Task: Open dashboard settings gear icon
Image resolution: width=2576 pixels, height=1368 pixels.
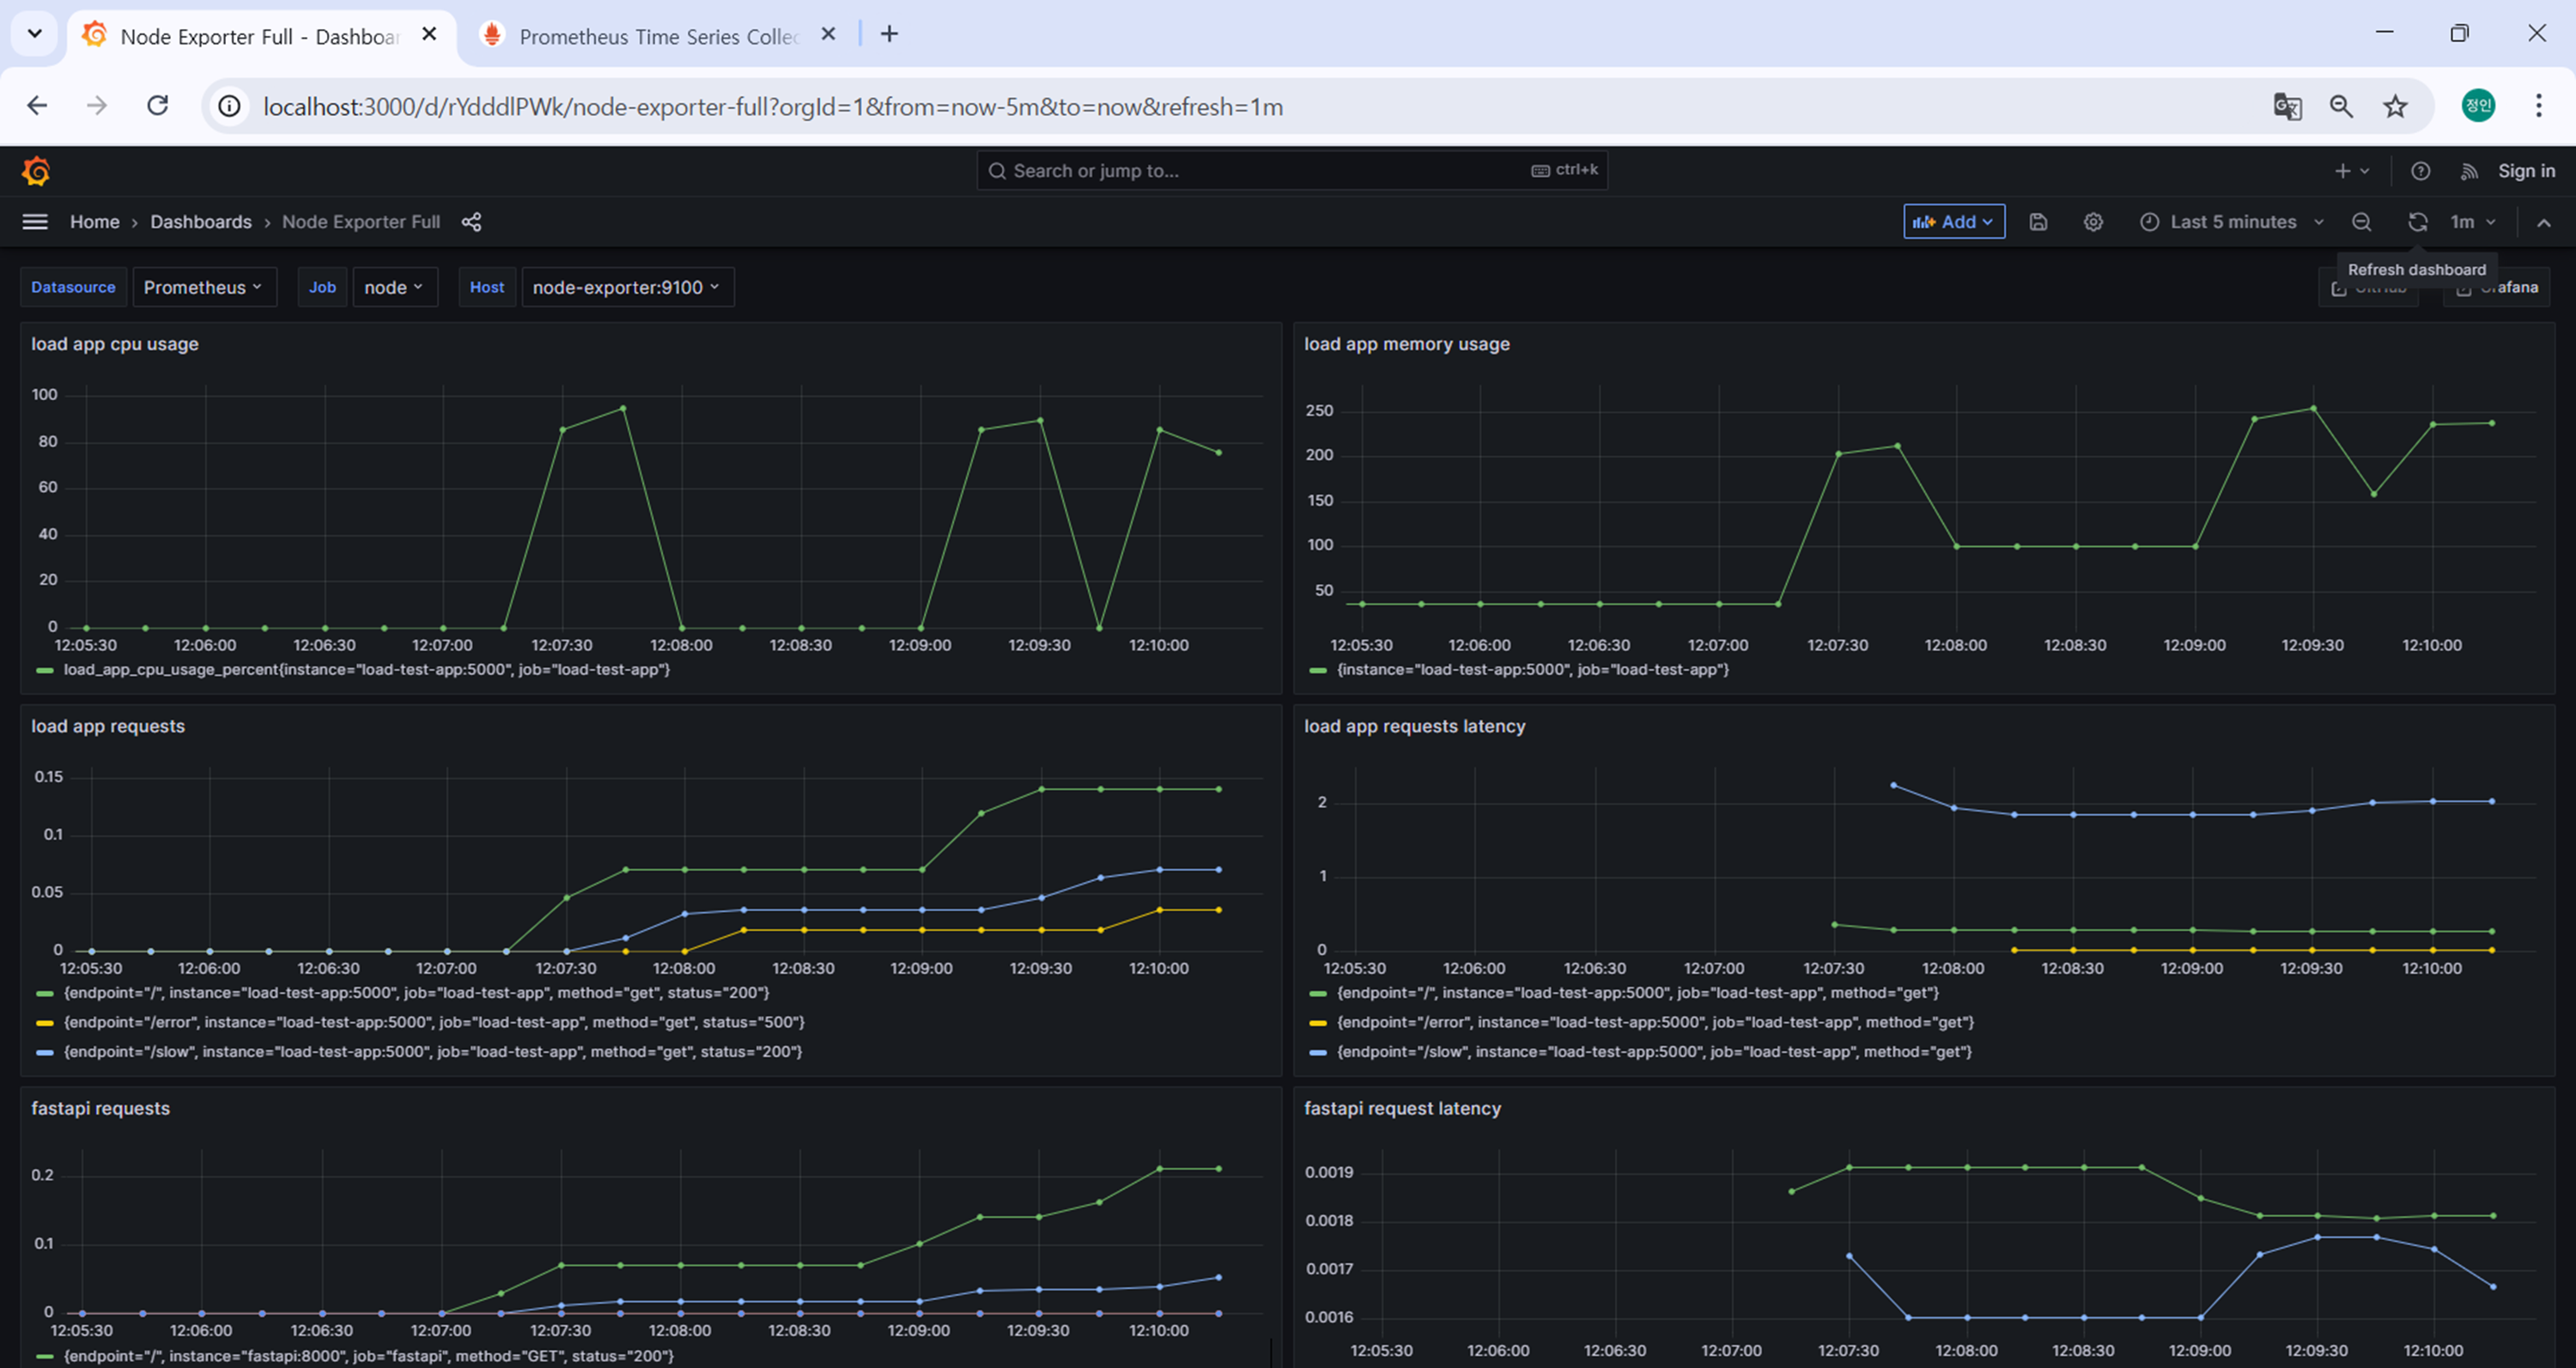Action: pyautogui.click(x=2093, y=222)
